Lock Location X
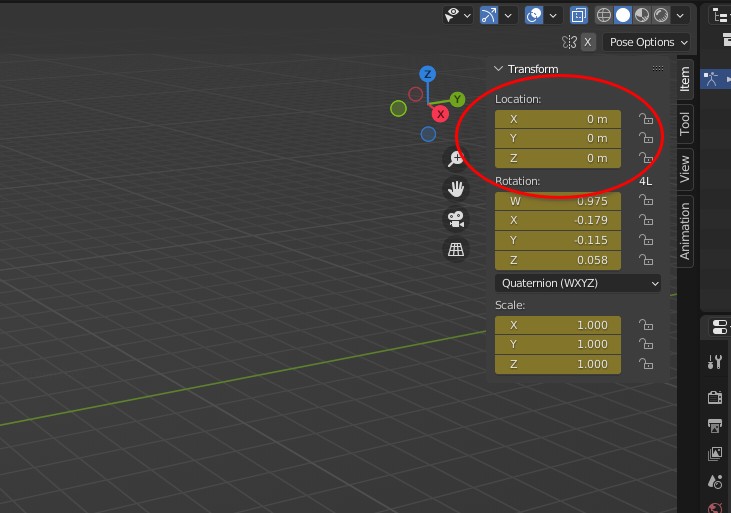731x513 pixels. (x=646, y=119)
